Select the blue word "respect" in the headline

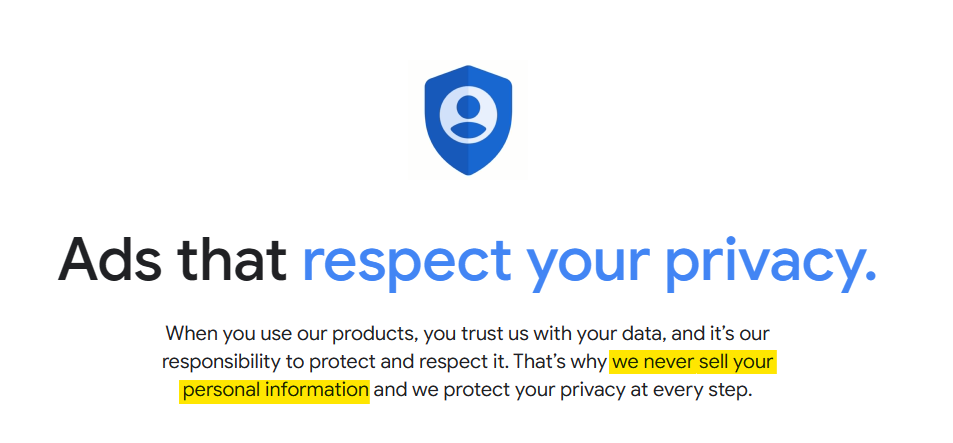tap(407, 264)
